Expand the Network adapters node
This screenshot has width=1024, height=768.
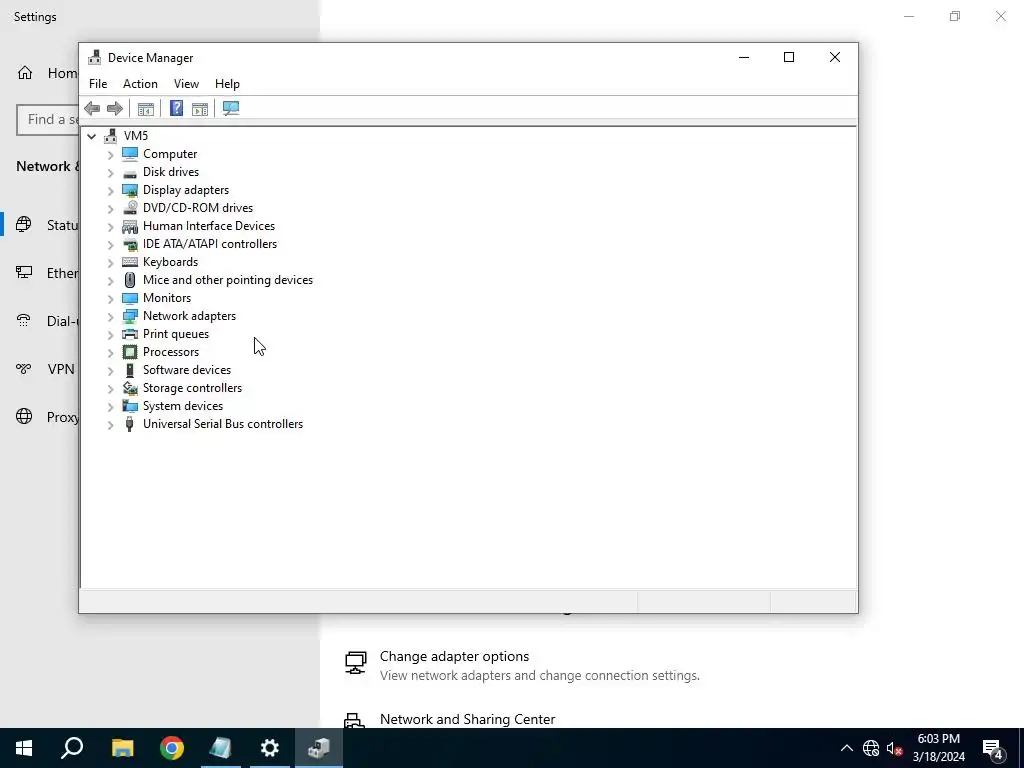(110, 317)
